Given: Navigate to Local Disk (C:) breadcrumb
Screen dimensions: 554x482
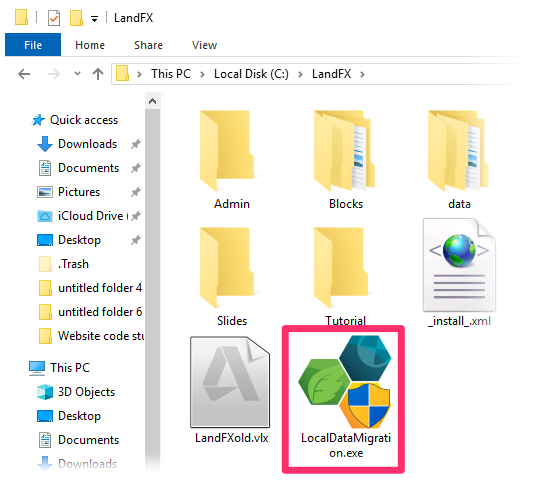Looking at the screenshot, I should 251,74.
